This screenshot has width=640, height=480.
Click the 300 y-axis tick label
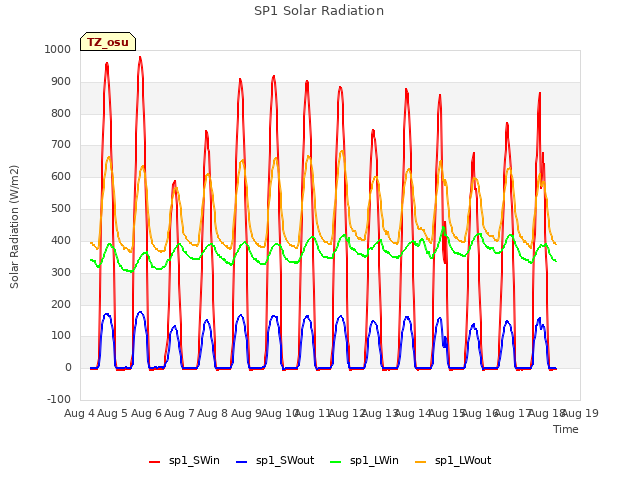click(x=61, y=272)
